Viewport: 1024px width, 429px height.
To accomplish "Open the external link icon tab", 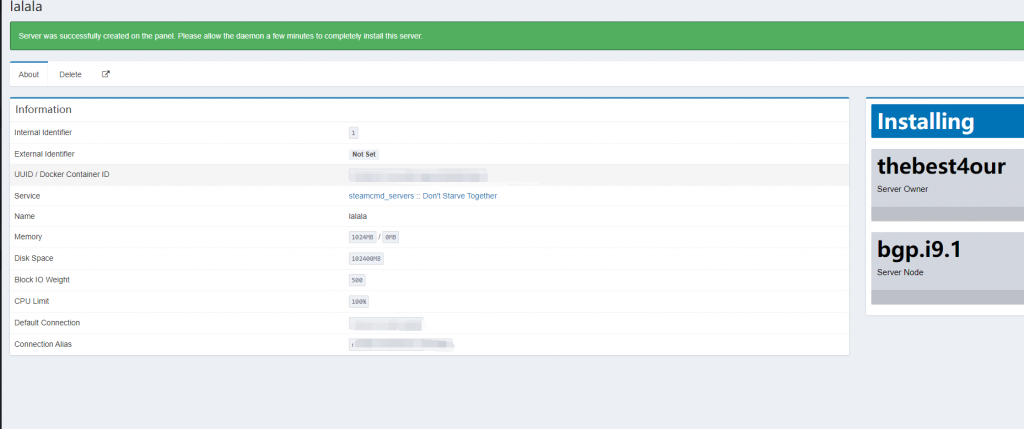I will (x=106, y=74).
